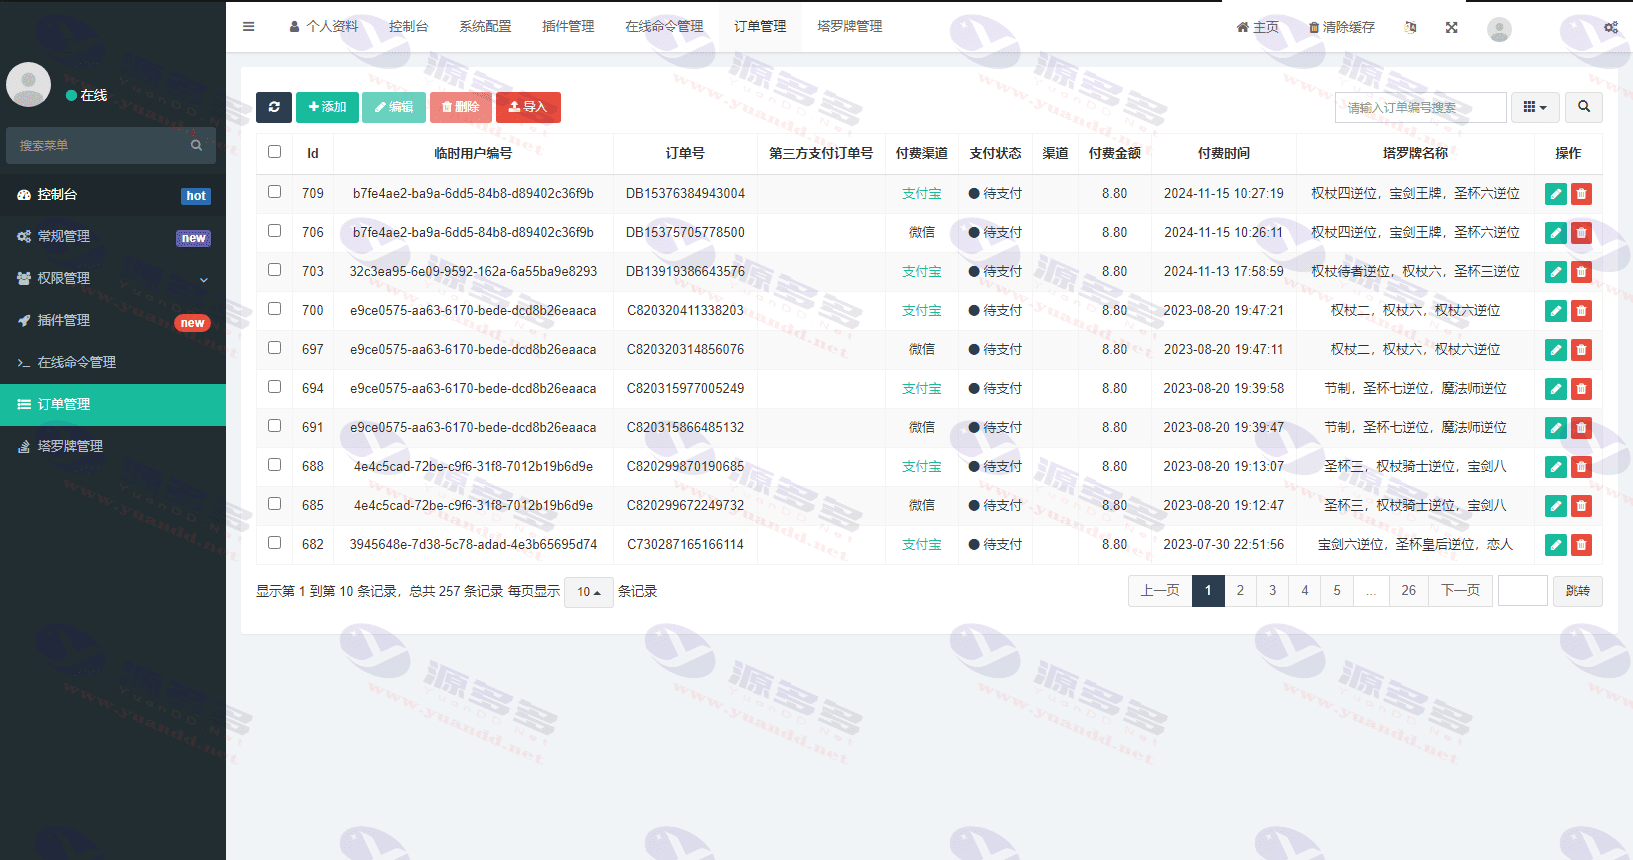The image size is (1633, 860).
Task: Open 塔罗牌管理 in the sidebar
Action: coord(113,447)
